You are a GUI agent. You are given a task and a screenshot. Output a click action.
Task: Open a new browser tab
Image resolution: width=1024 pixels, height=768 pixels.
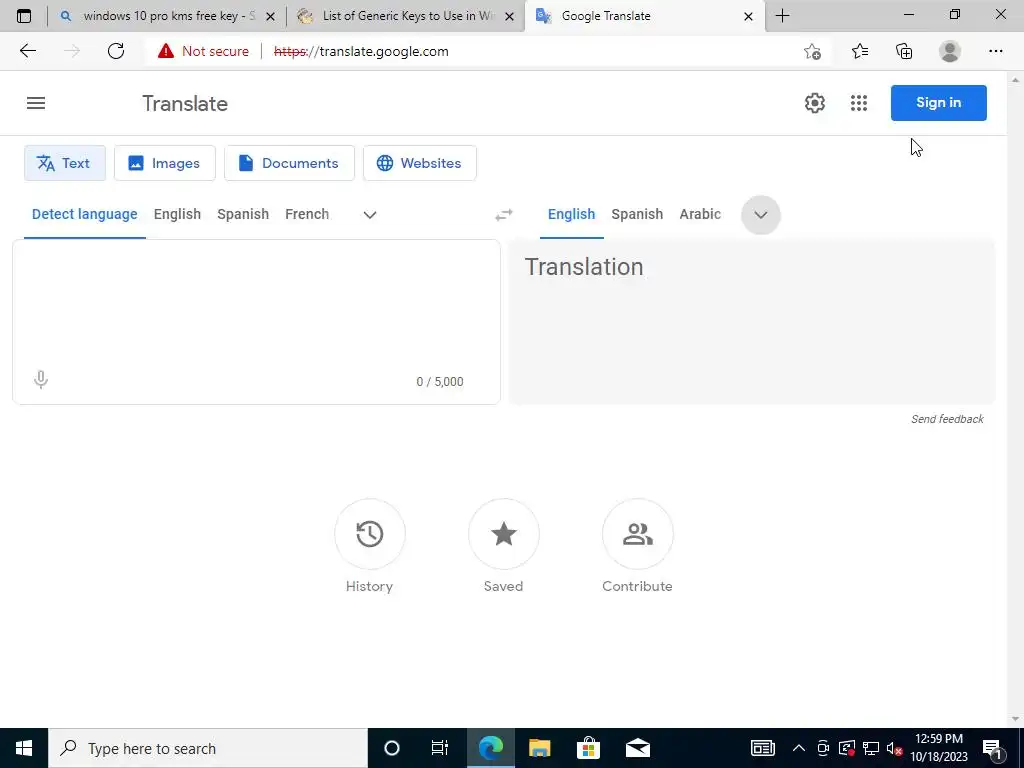[782, 16]
